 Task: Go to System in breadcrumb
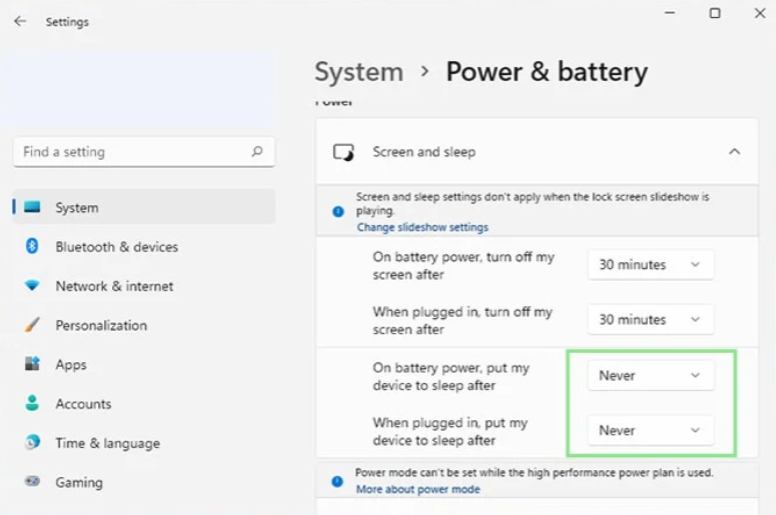coord(359,72)
